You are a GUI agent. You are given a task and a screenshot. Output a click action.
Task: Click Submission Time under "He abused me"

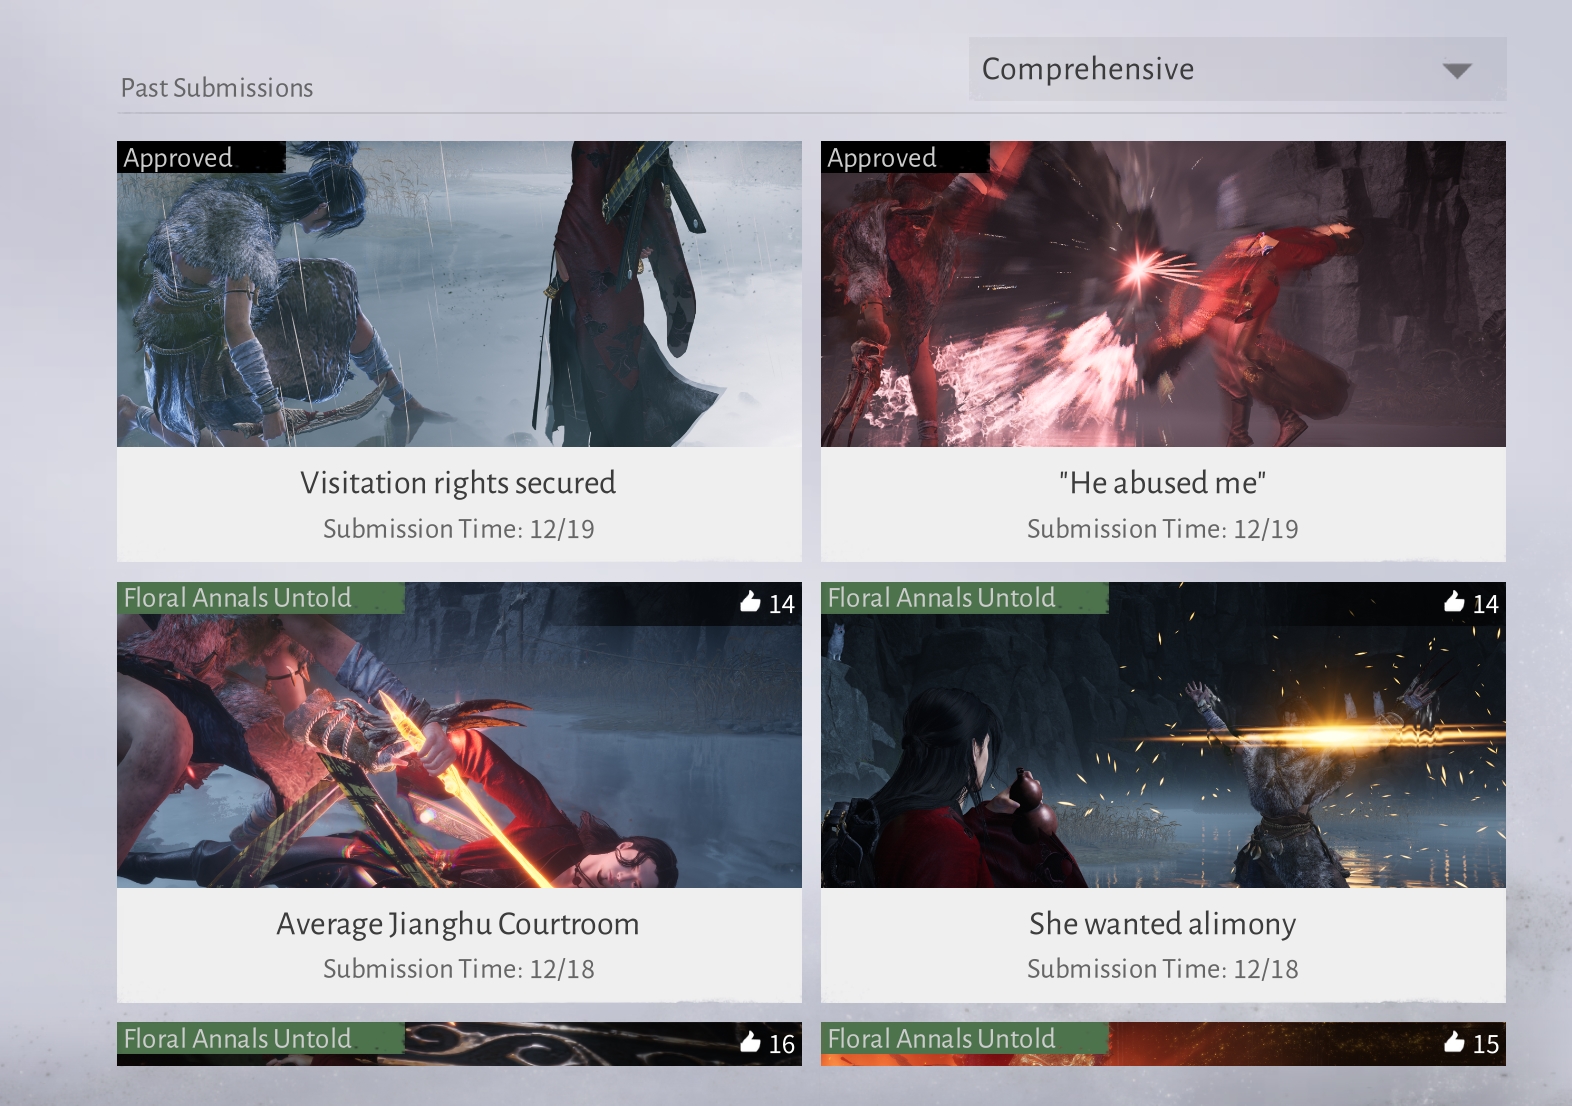[1163, 529]
